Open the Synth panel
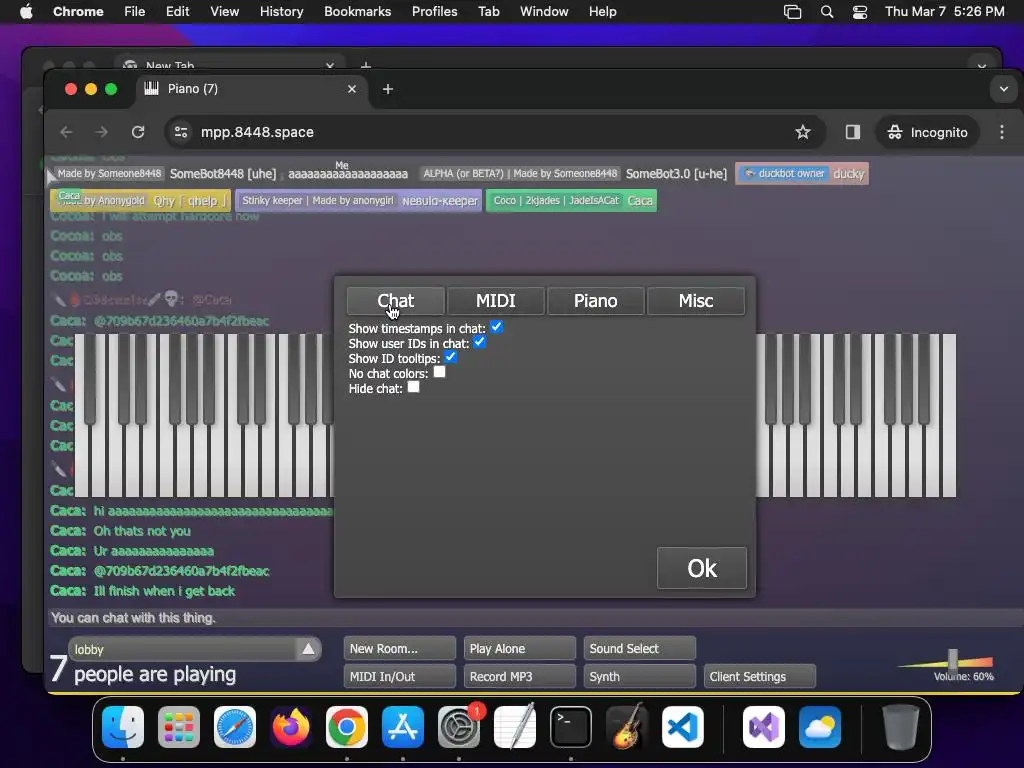 click(640, 677)
